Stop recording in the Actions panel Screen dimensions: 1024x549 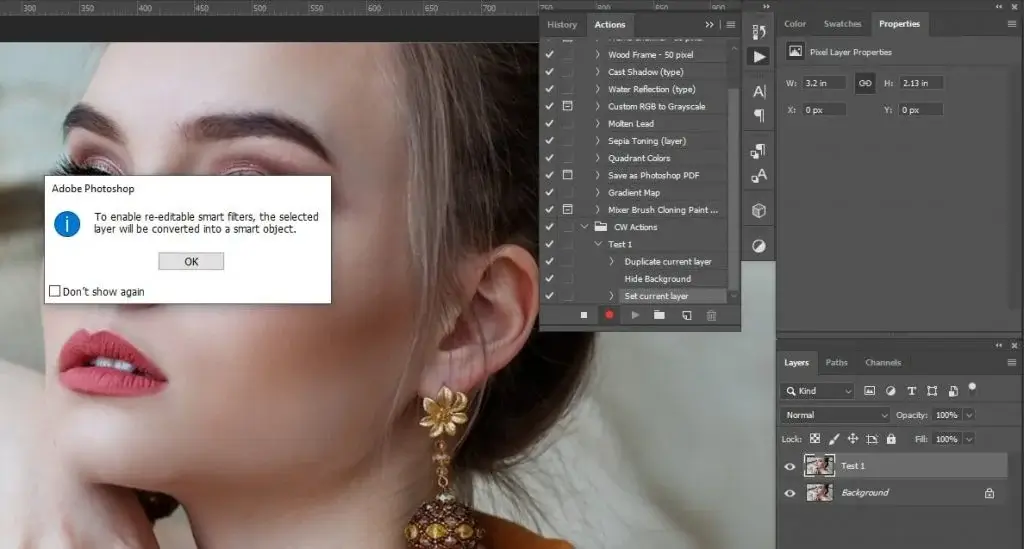coord(584,315)
